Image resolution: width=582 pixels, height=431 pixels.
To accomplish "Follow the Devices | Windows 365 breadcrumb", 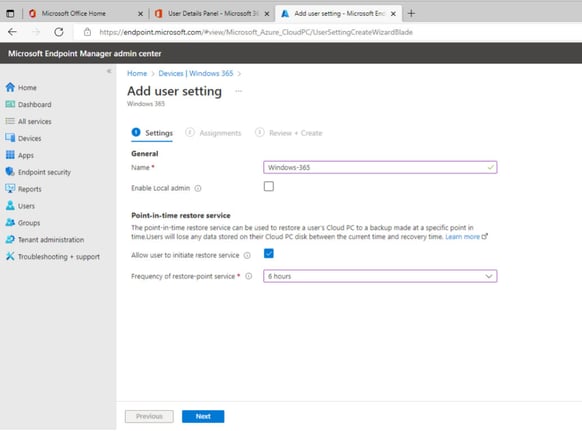I will (x=196, y=74).
